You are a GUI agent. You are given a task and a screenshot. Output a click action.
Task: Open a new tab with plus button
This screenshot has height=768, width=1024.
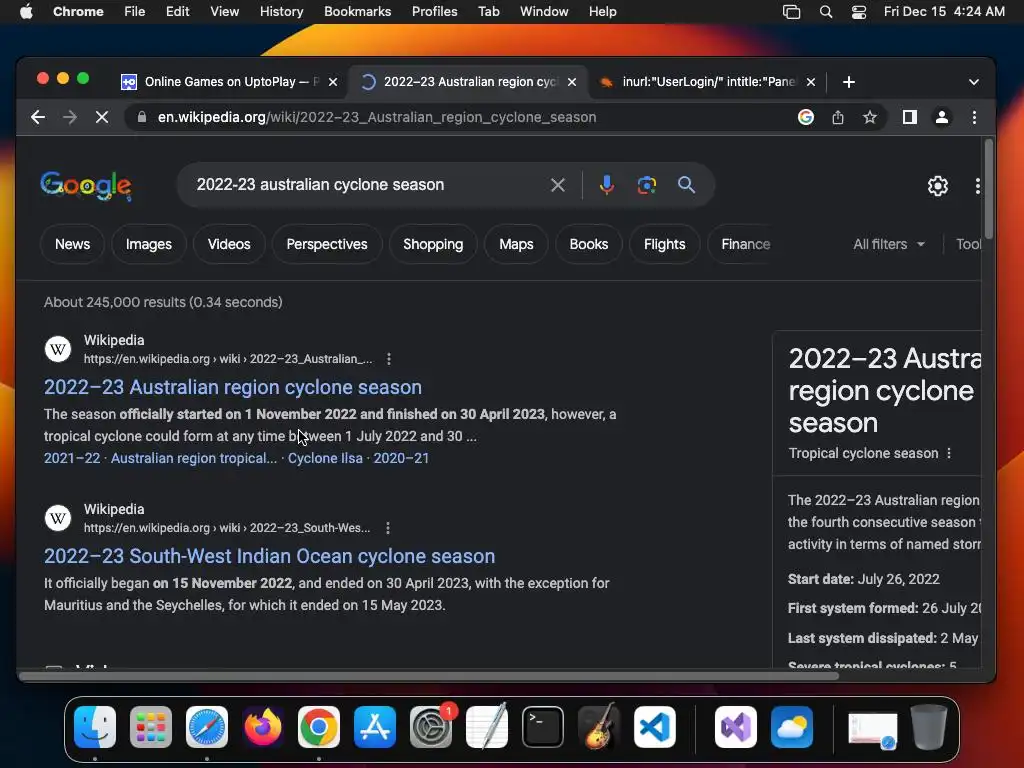point(848,82)
